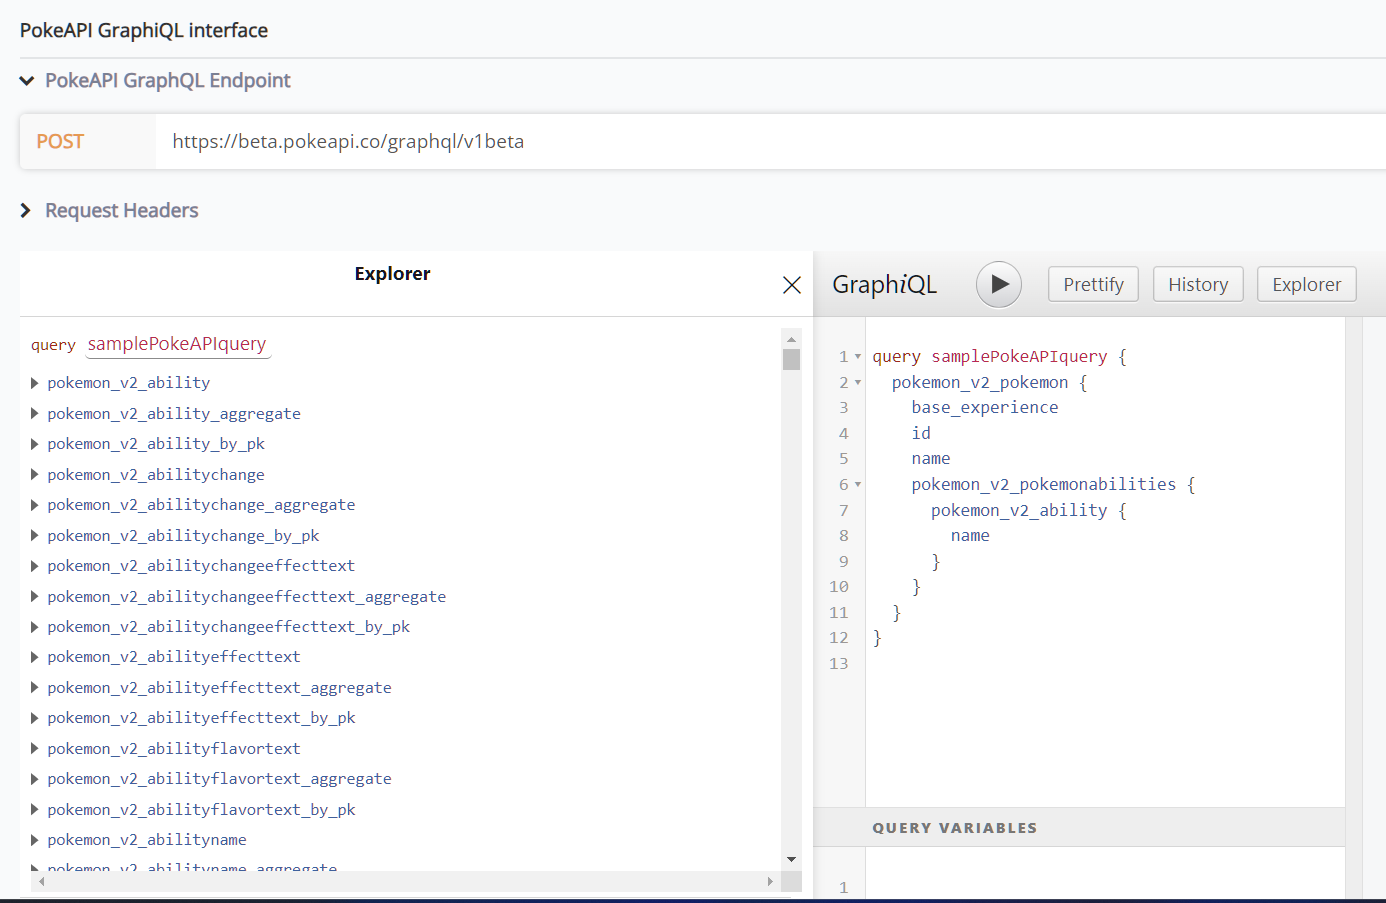Click name field on editor line 8
Screen dimensions: 1386x903
point(970,535)
